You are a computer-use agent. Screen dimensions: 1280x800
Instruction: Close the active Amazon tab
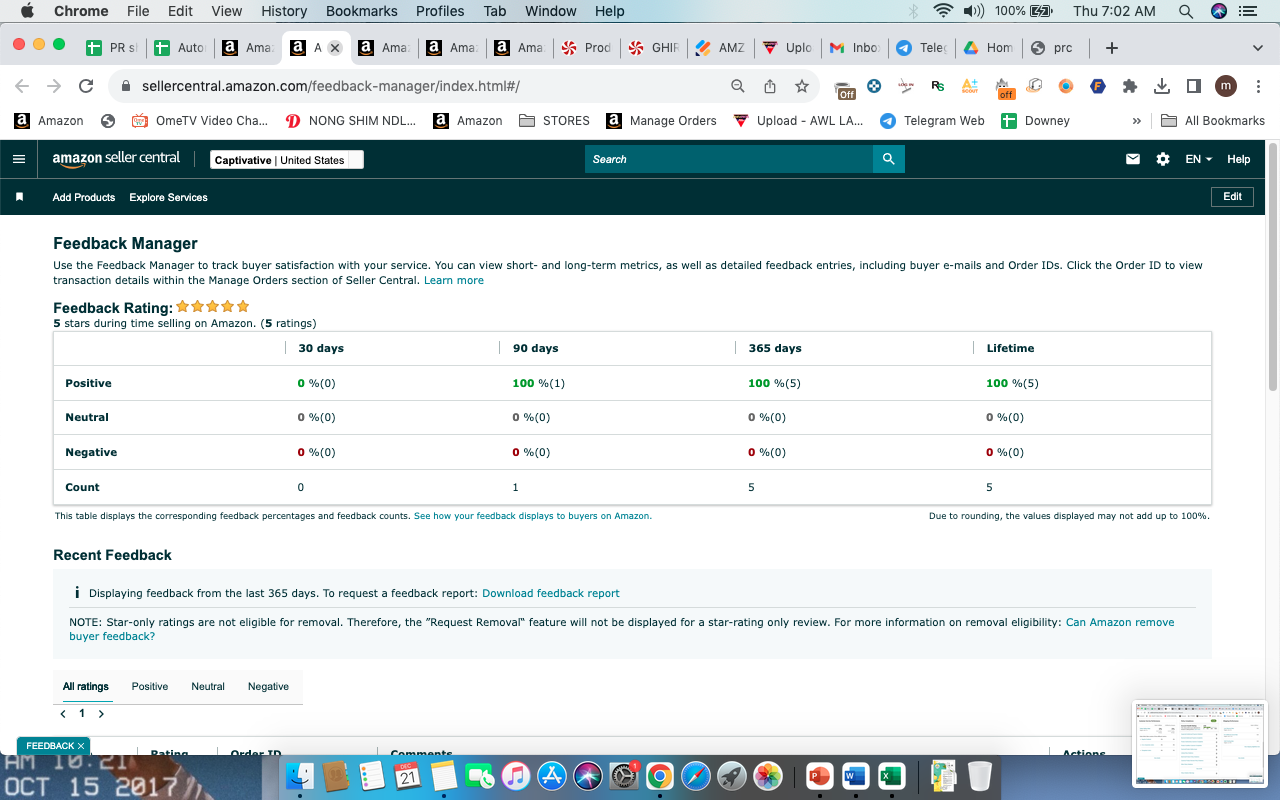pos(335,48)
